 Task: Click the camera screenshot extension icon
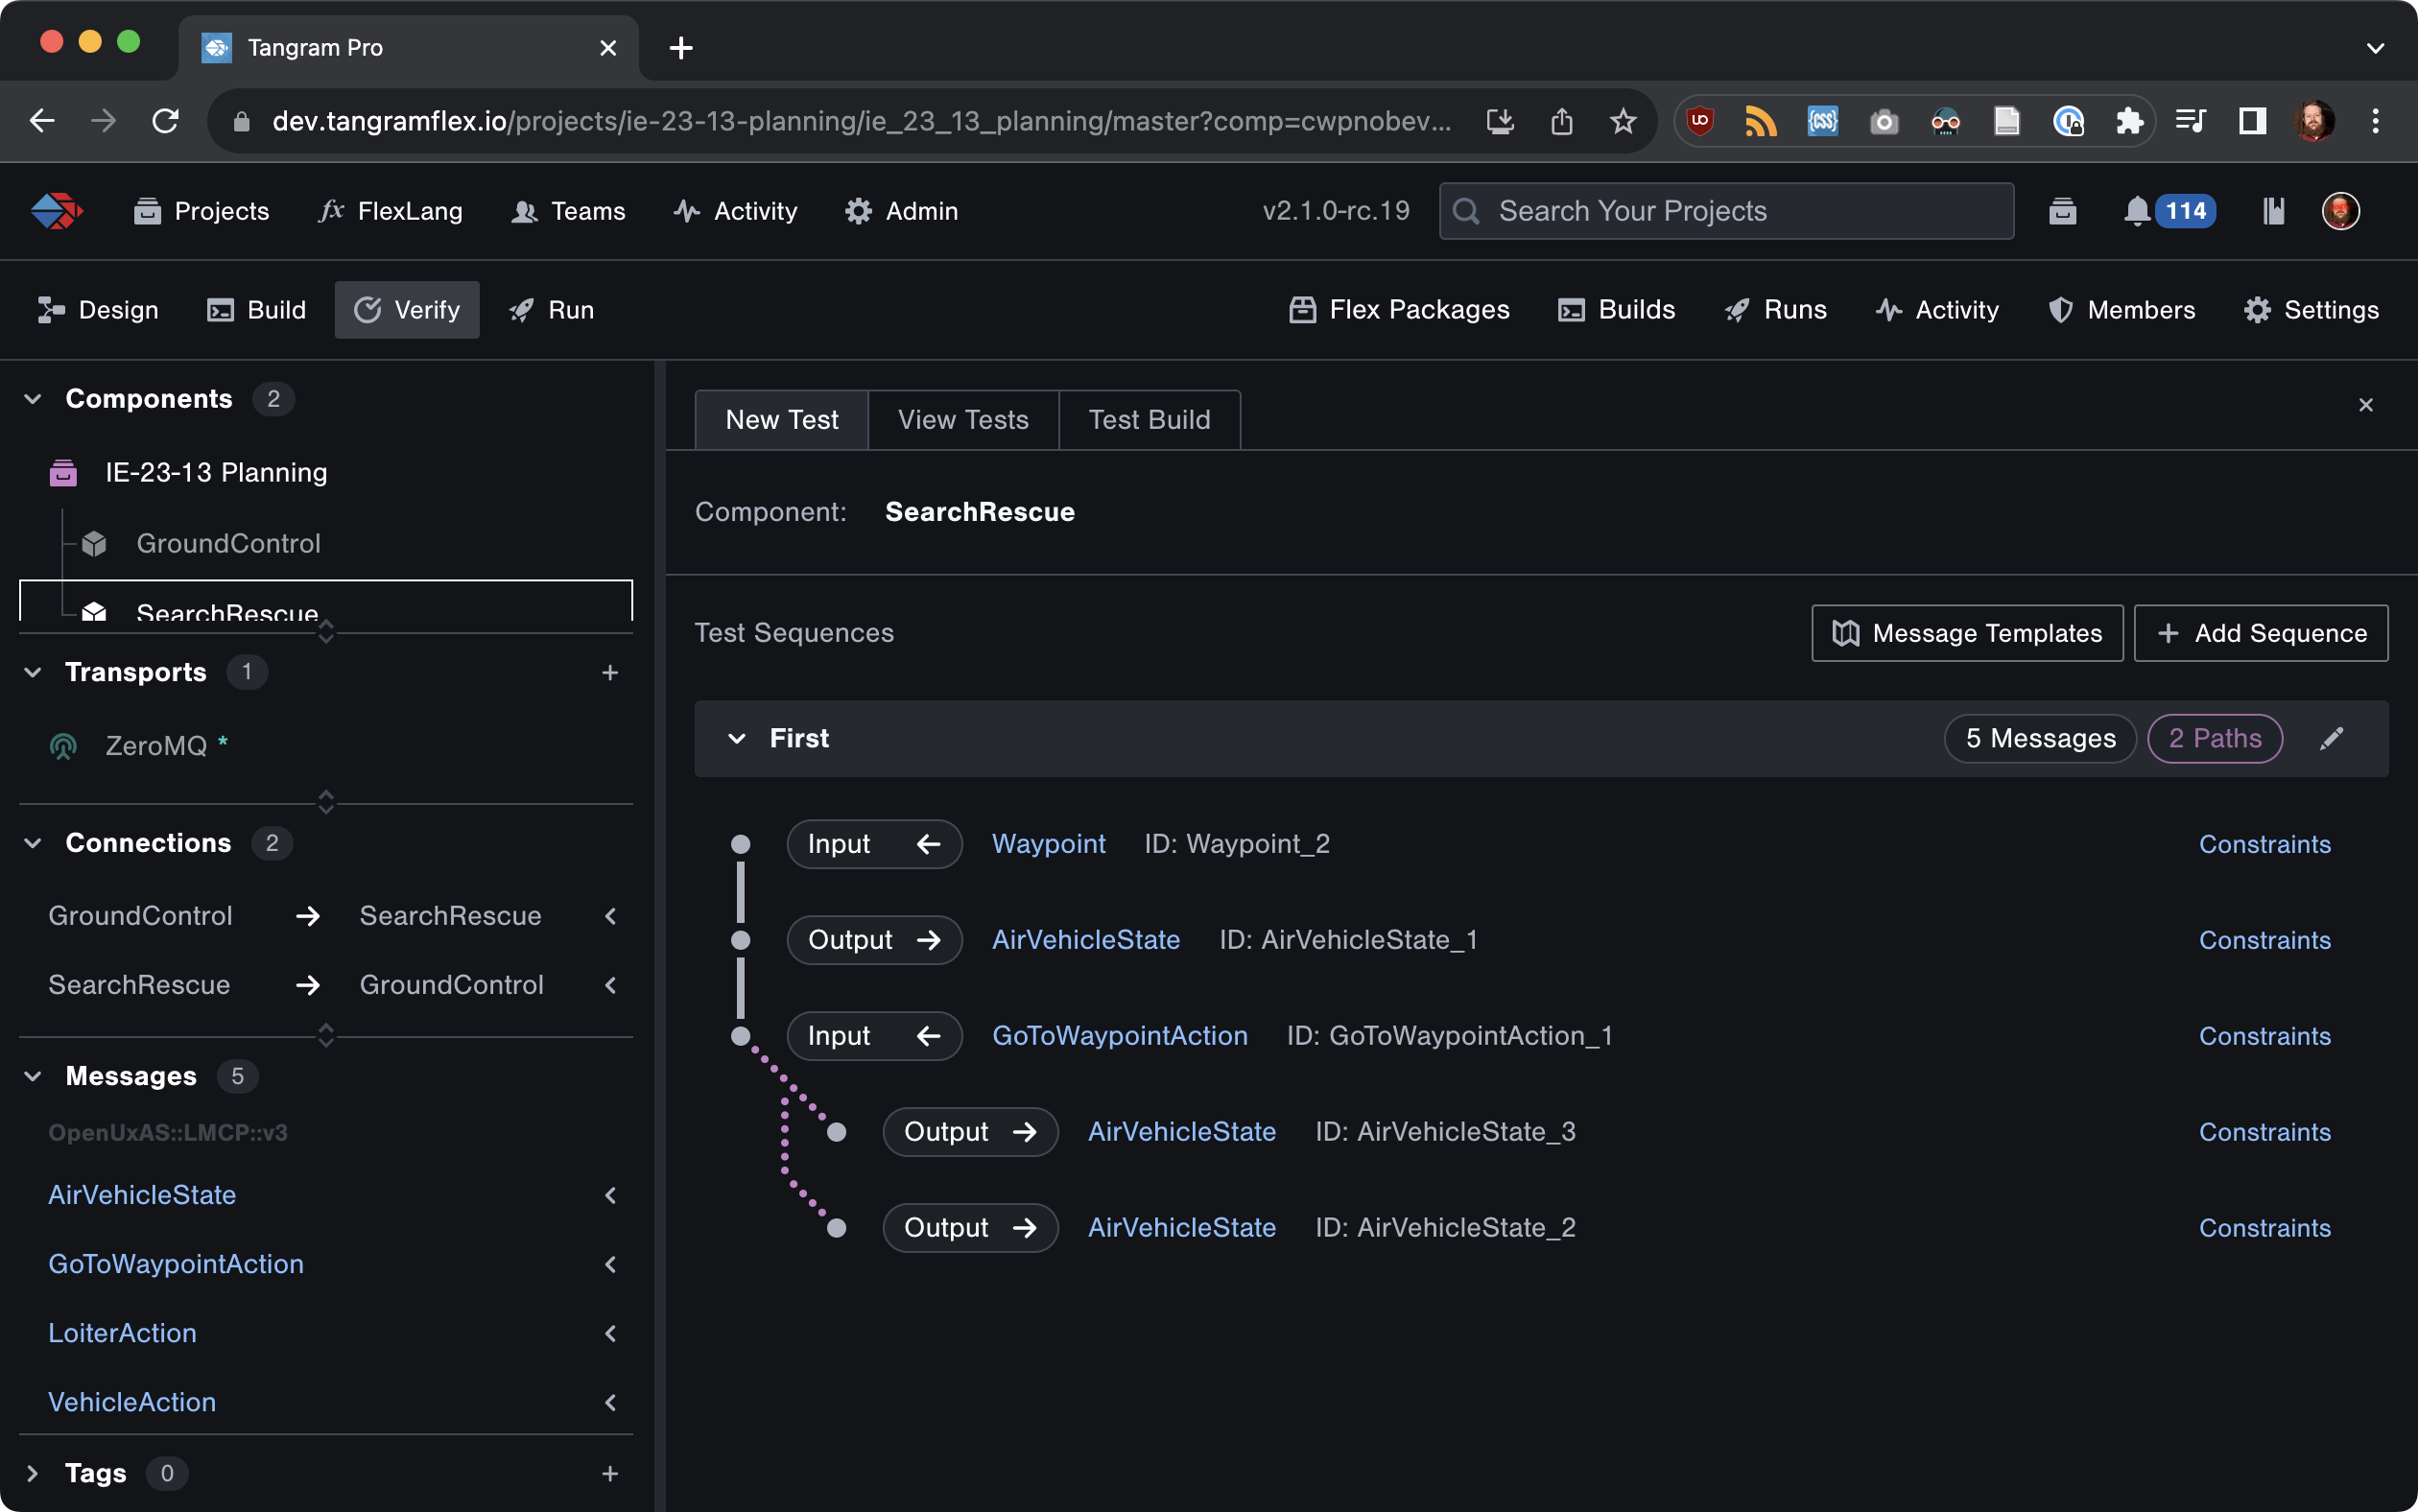(1884, 121)
